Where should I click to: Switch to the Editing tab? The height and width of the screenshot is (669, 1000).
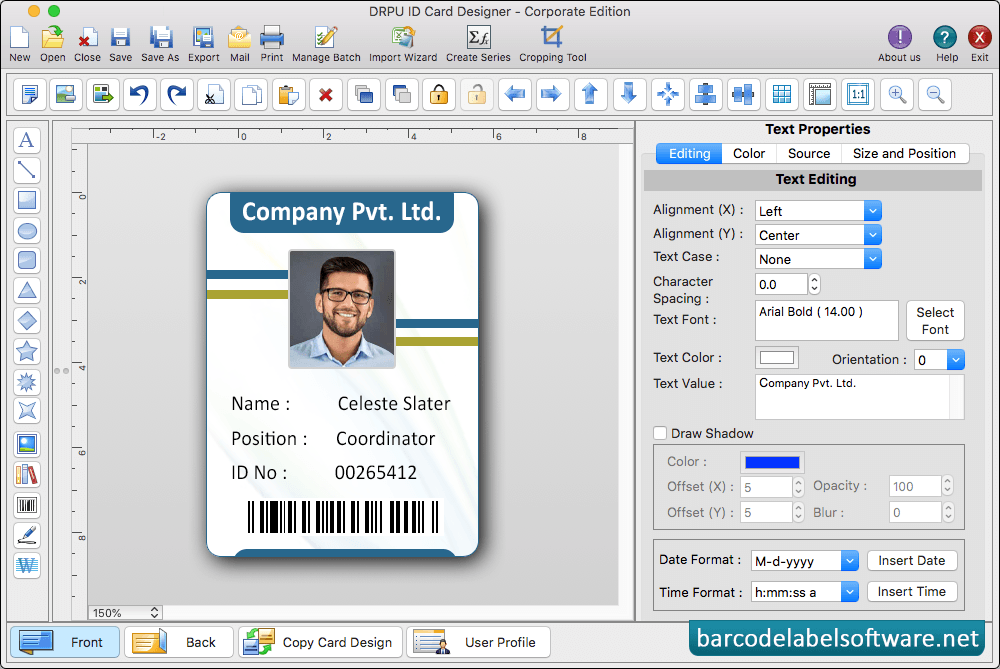[689, 154]
